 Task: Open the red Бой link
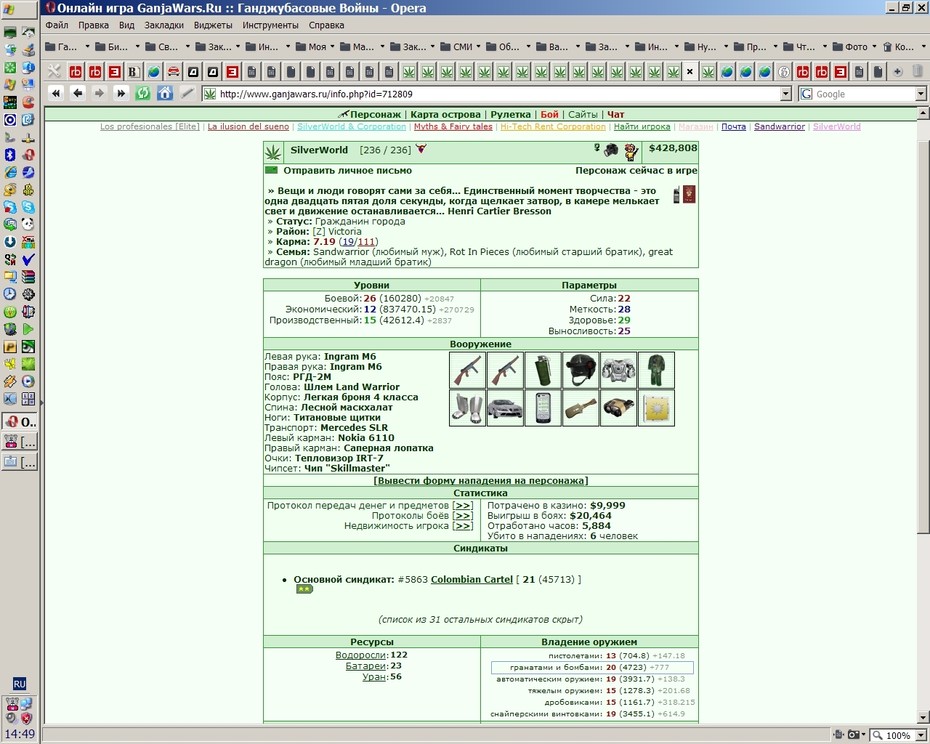(549, 115)
